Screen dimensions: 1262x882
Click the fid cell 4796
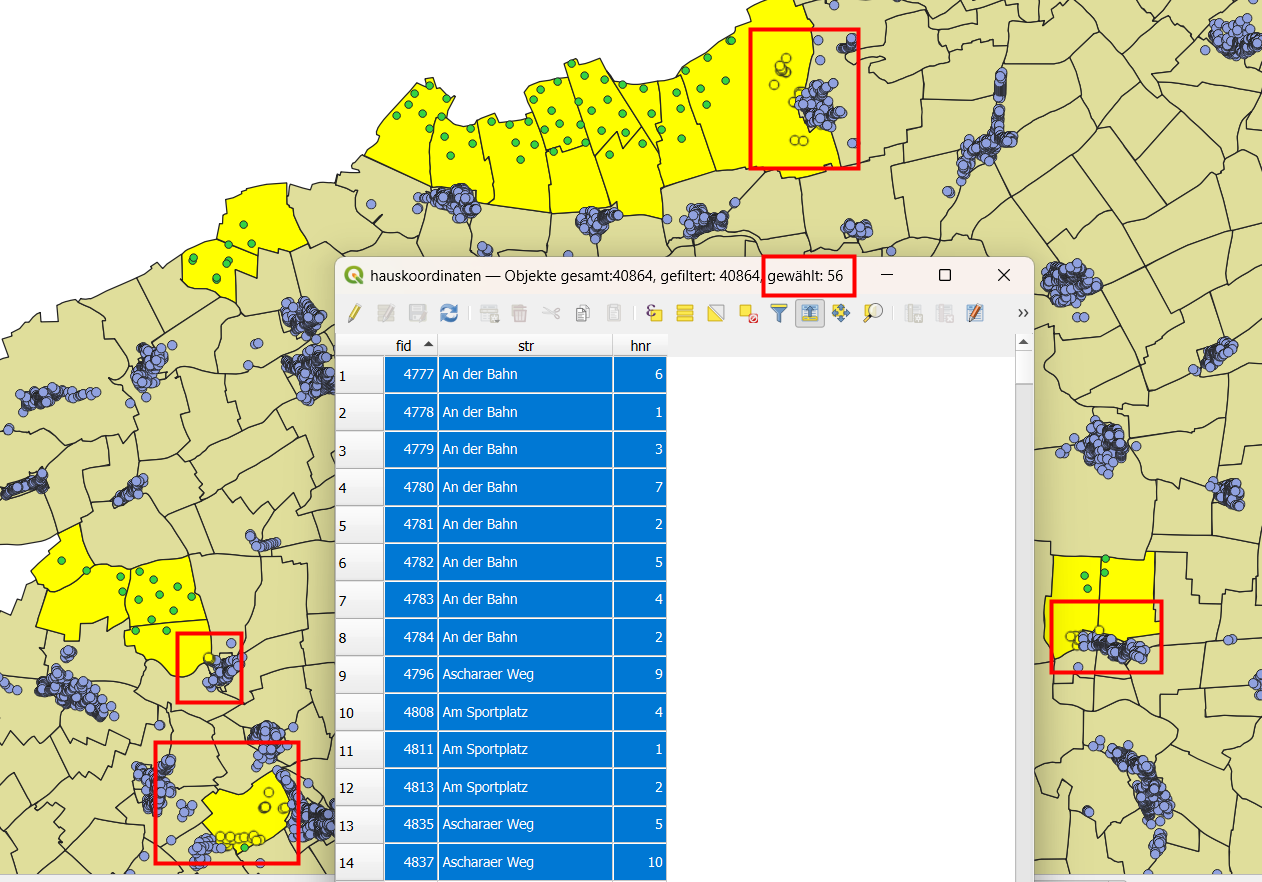point(411,675)
